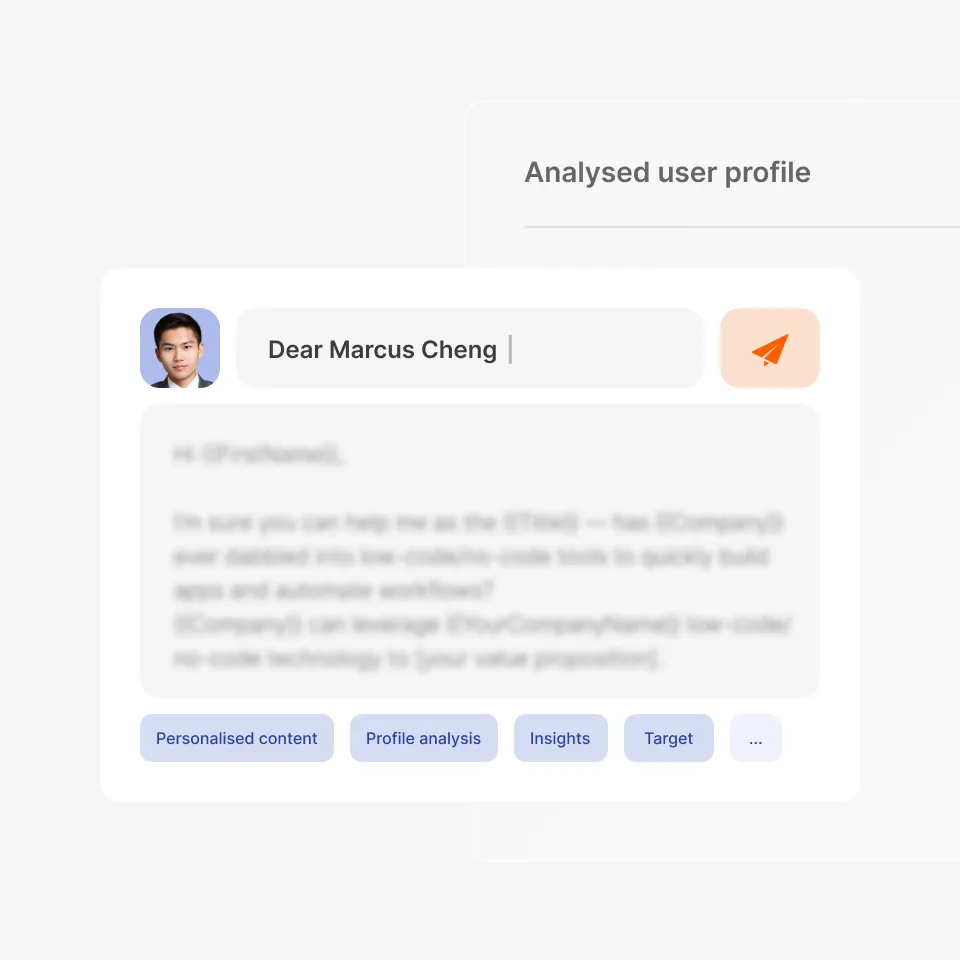This screenshot has height=960, width=960.
Task: Expand more tags with the "..." chip
Action: pyautogui.click(x=755, y=738)
